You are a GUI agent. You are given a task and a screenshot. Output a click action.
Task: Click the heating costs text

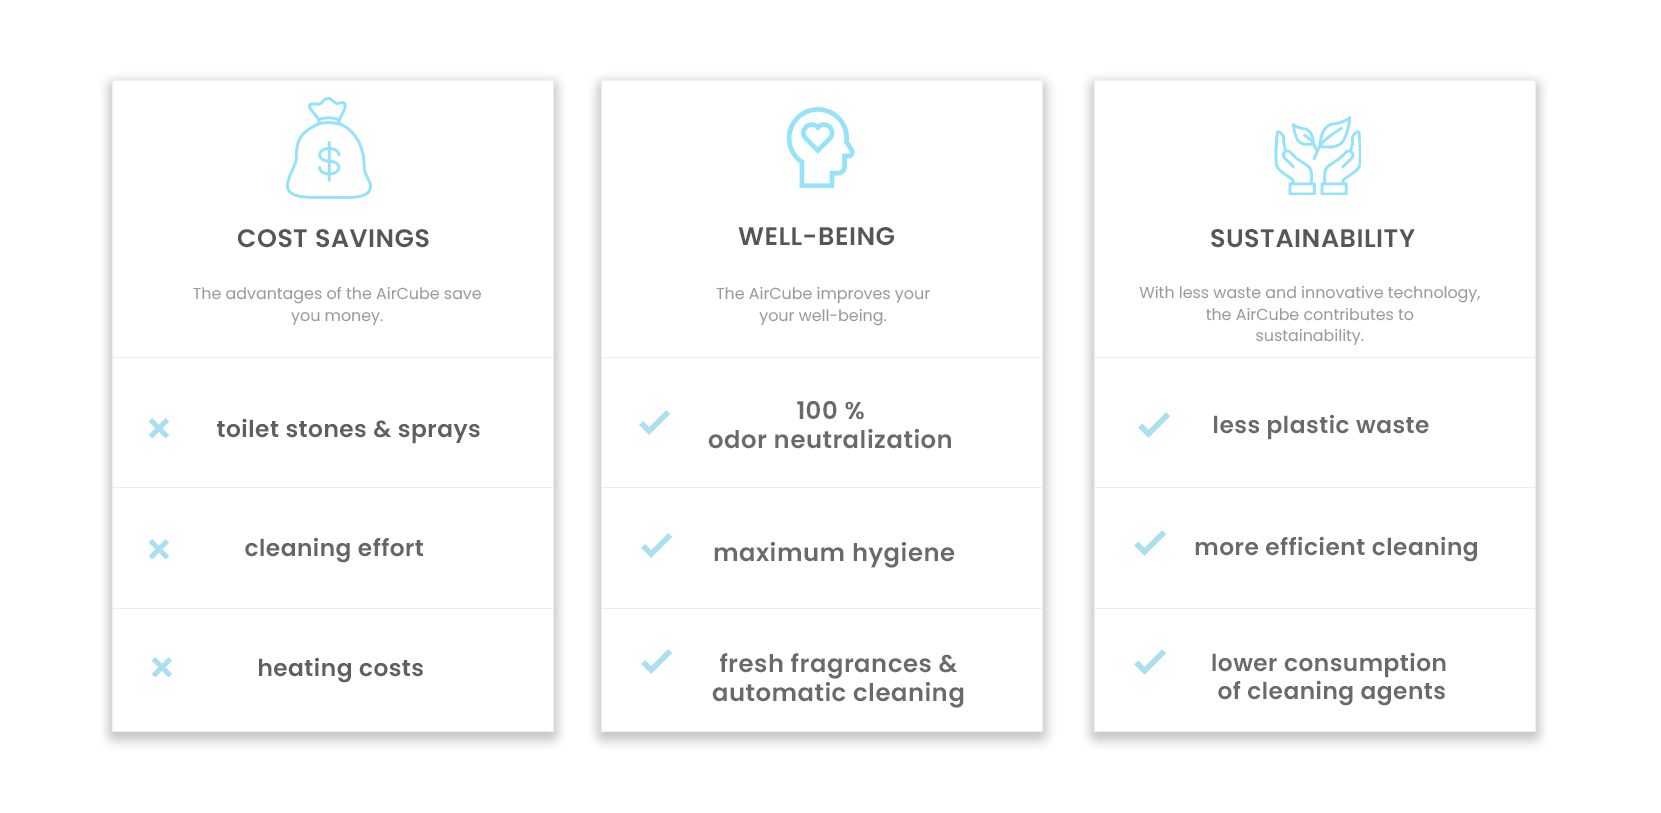[340, 668]
